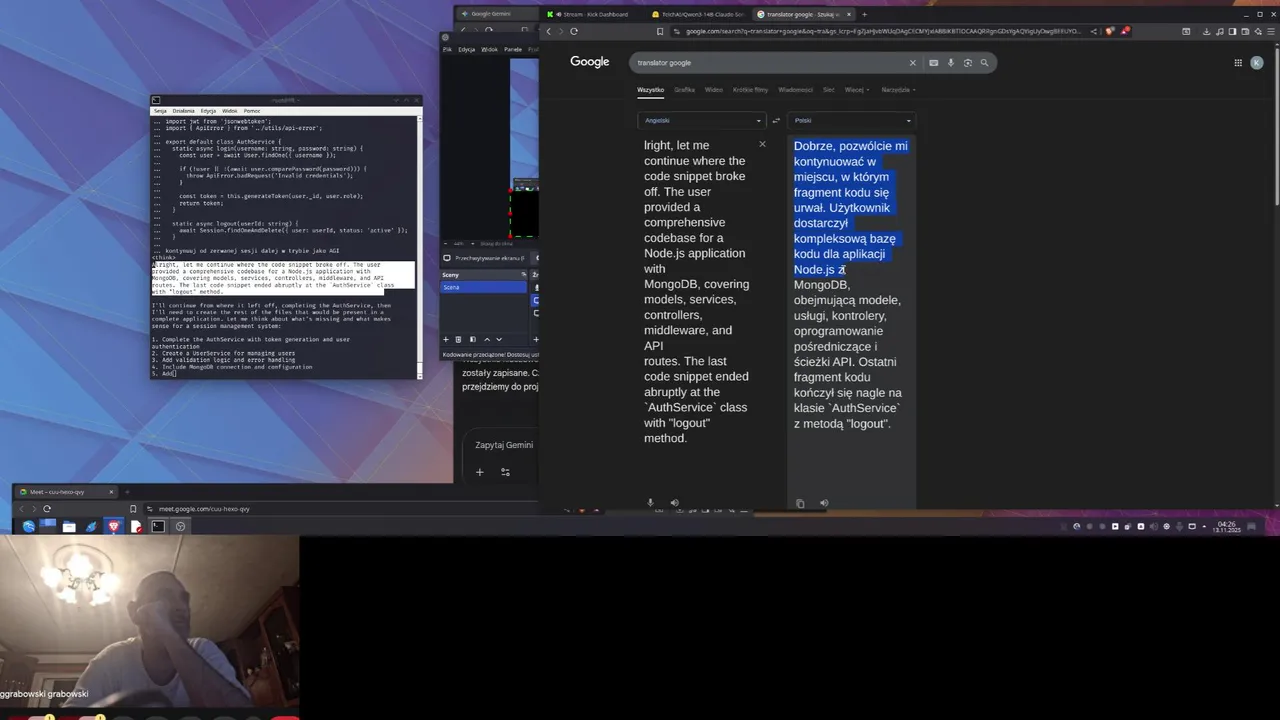
Task: Open the Pomoc menu in terminal
Action: coord(252,111)
